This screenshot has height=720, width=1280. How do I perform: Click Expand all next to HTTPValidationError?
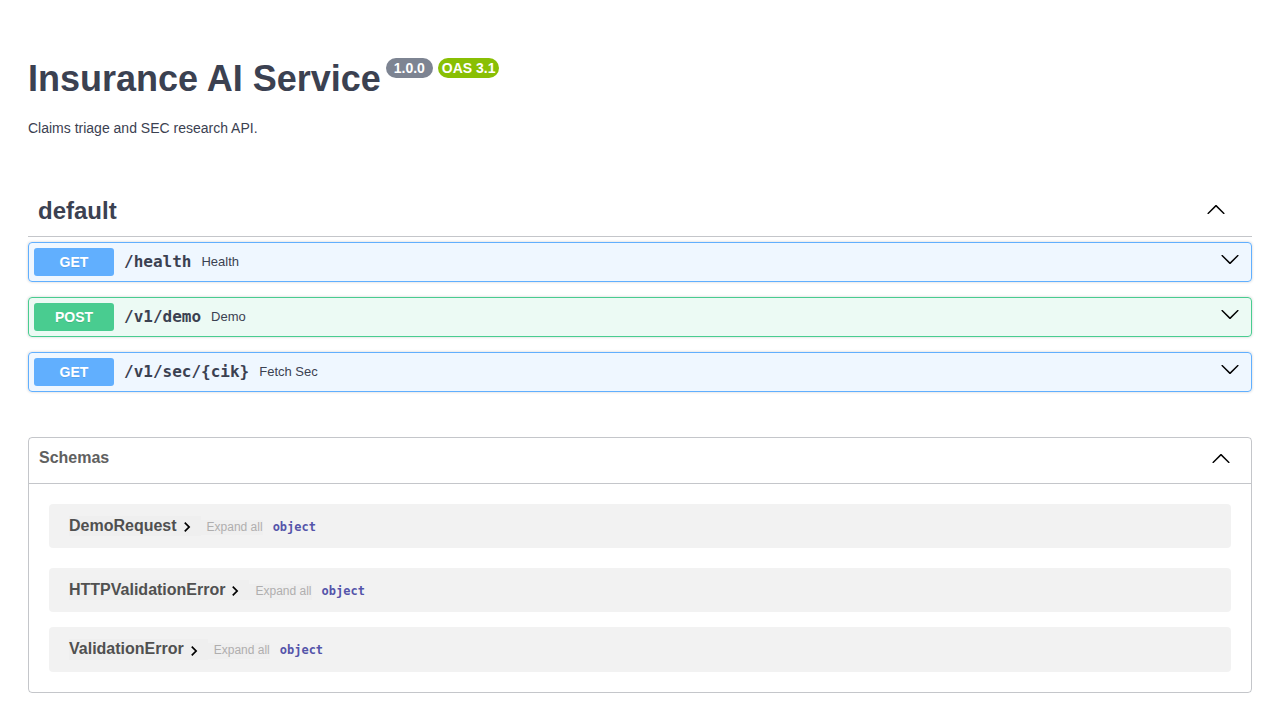click(x=283, y=591)
